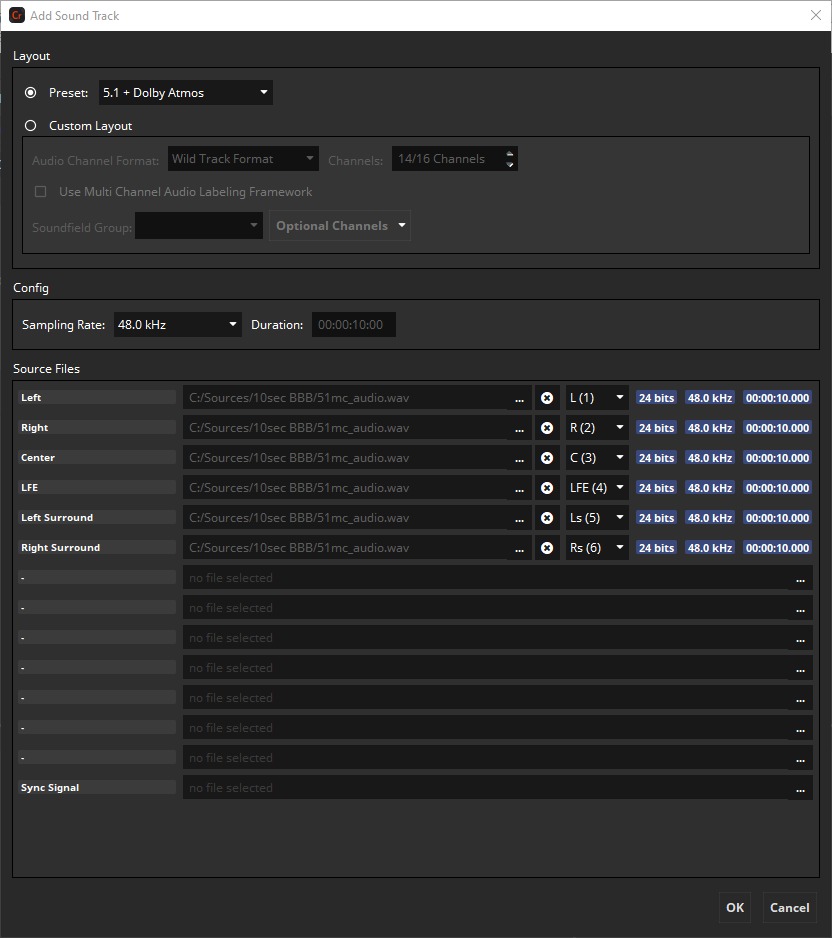Open the L (1) channel mapping dropdown
The height and width of the screenshot is (938, 832).
click(597, 398)
